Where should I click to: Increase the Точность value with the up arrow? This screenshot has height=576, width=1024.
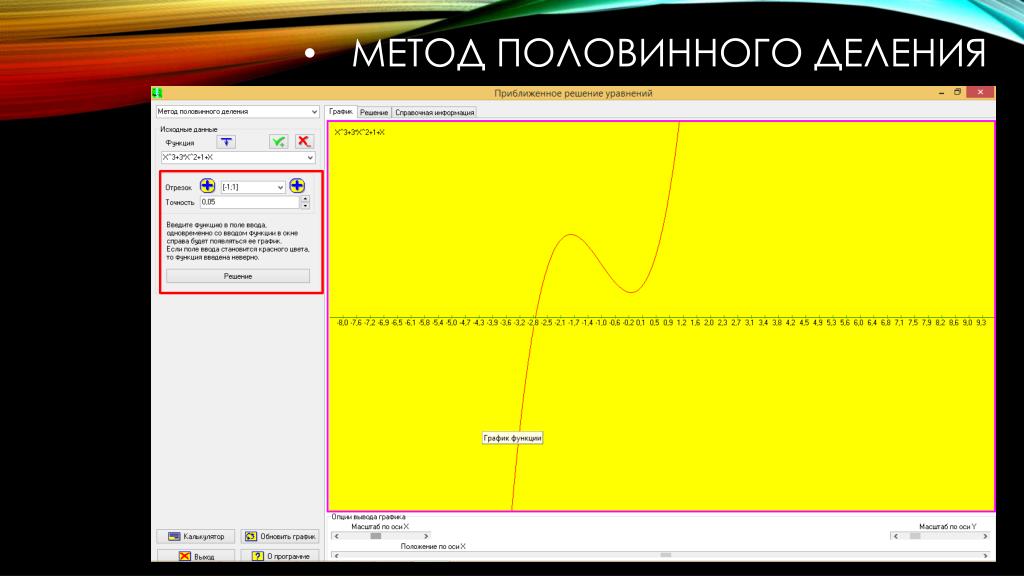click(x=305, y=199)
